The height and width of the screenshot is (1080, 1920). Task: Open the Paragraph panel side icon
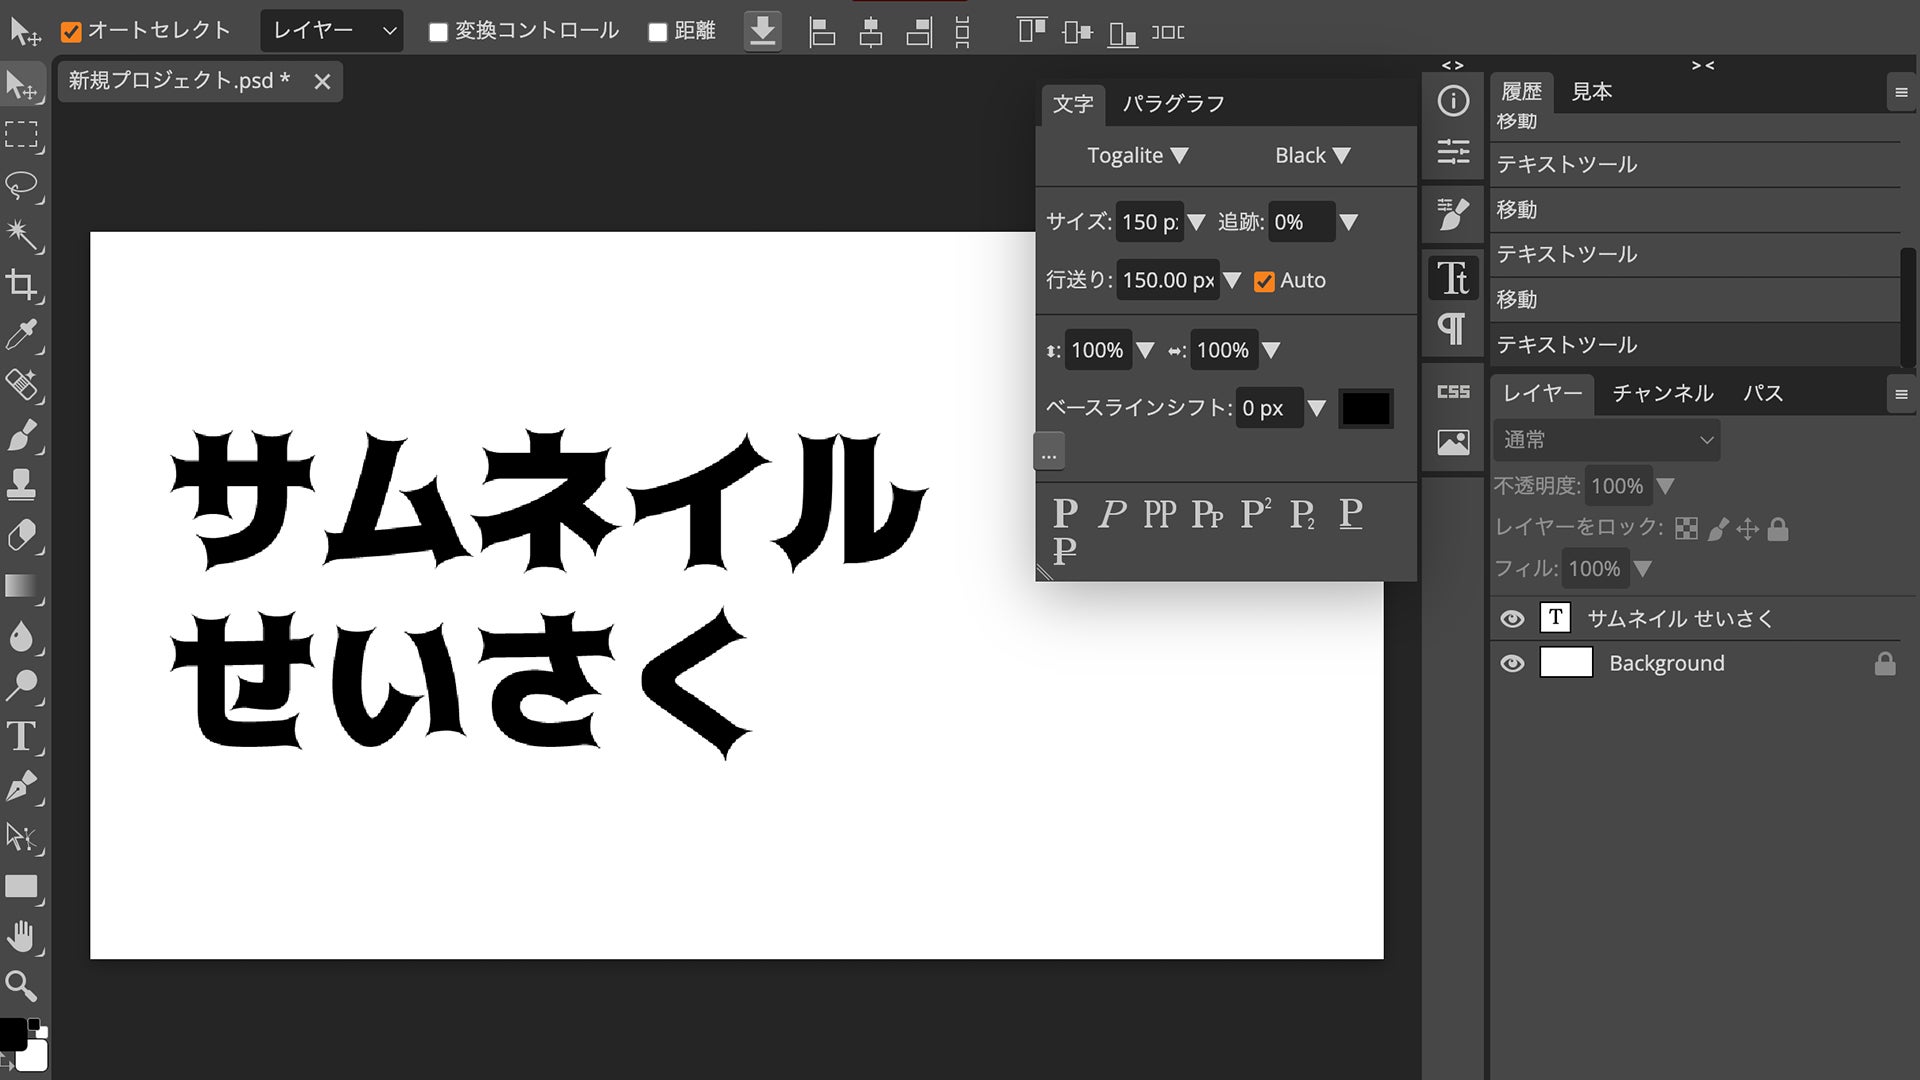point(1453,328)
